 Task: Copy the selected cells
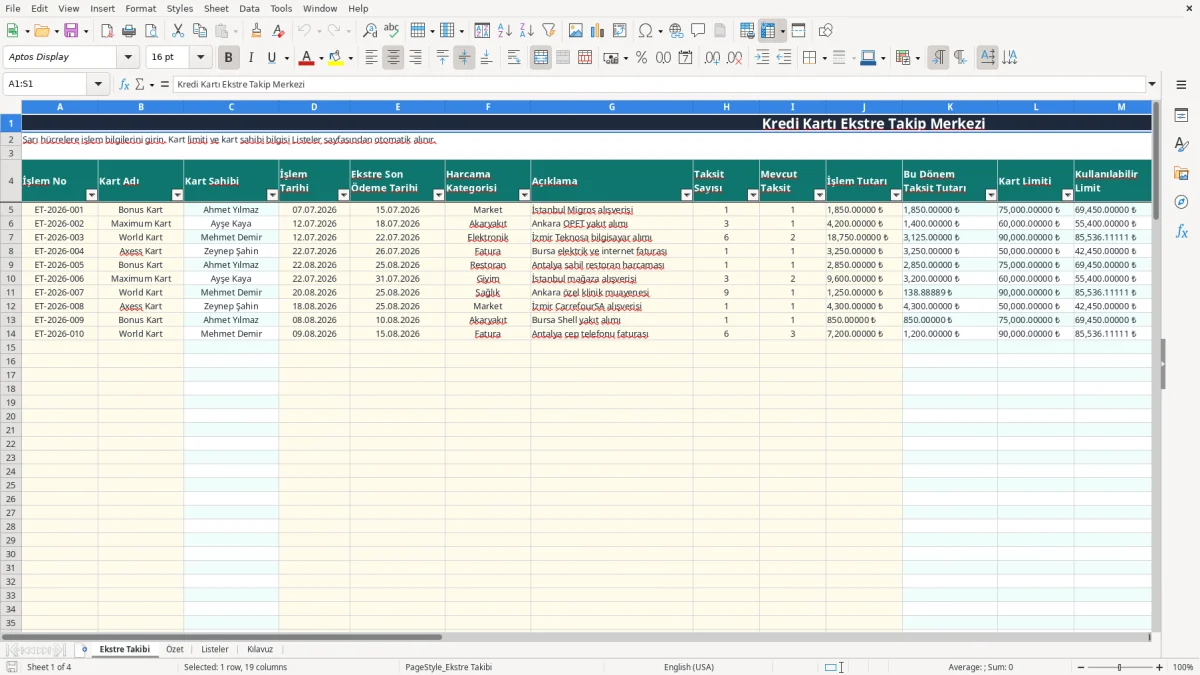(200, 31)
